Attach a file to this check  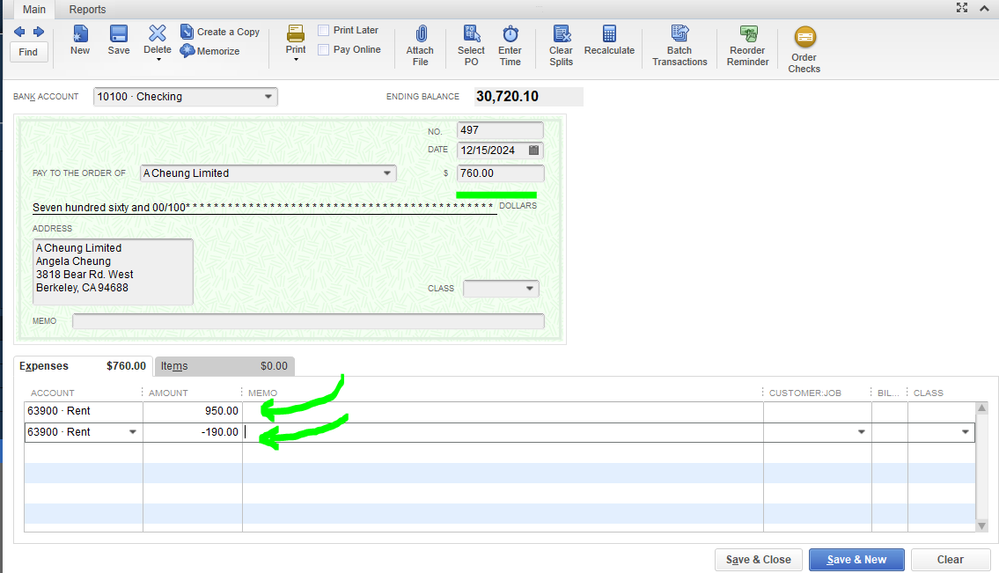pos(420,46)
